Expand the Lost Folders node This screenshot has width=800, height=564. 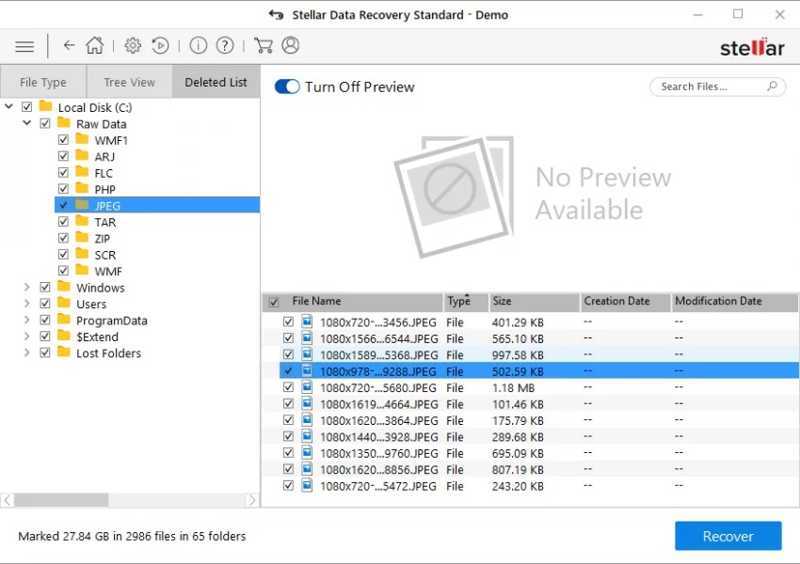pyautogui.click(x=27, y=353)
